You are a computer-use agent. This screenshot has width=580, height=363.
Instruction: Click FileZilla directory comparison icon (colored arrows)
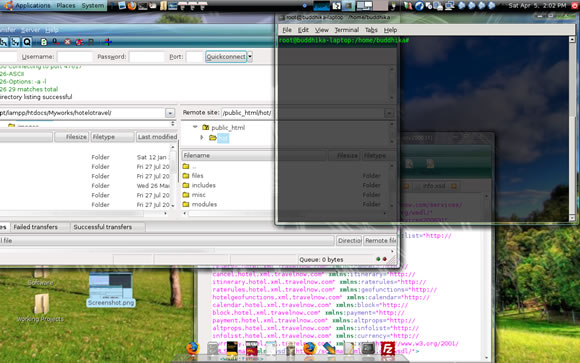tap(108, 42)
